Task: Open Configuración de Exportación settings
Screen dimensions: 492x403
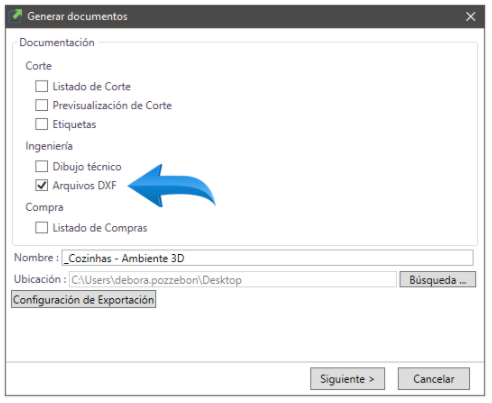Action: pyautogui.click(x=83, y=299)
